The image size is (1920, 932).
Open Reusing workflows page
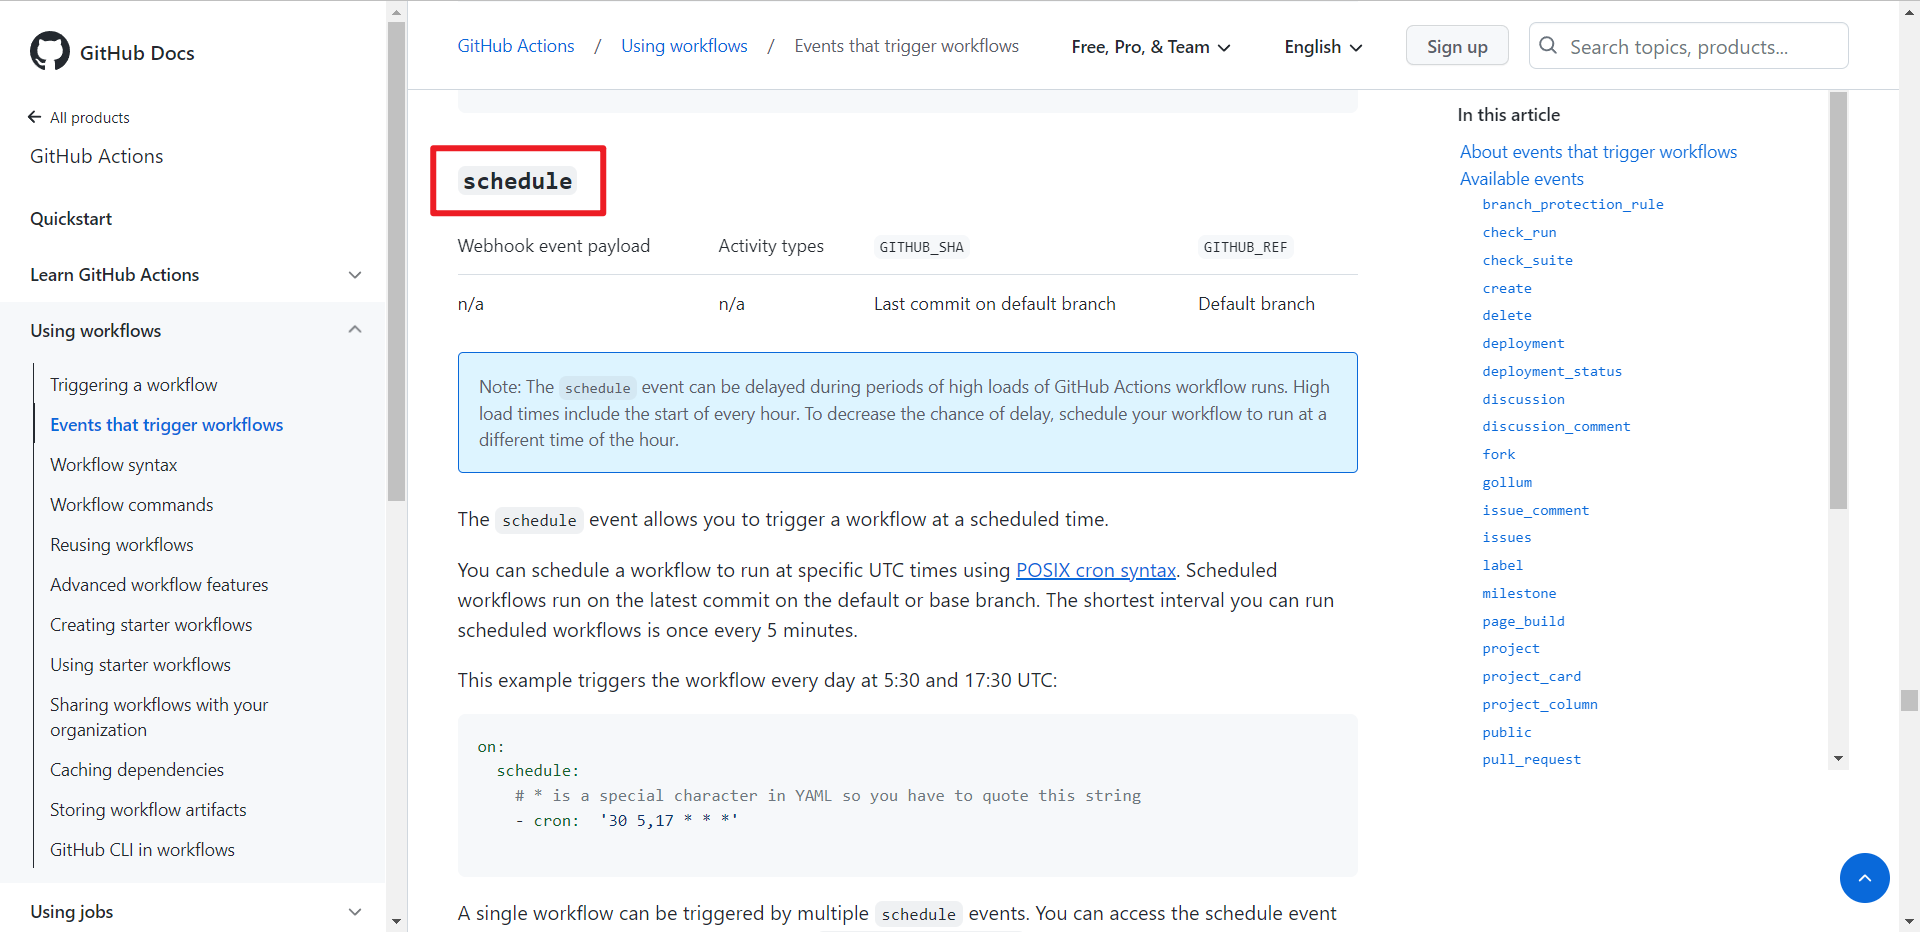121,545
